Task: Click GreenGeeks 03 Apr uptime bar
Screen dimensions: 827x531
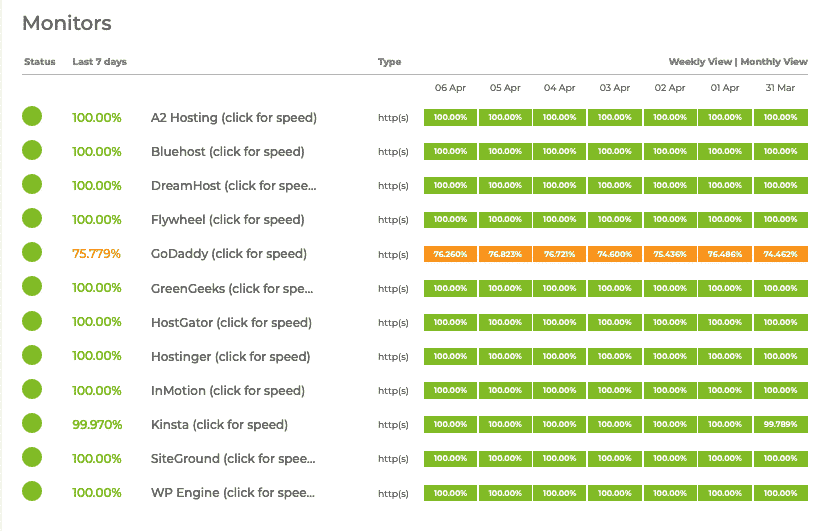Action: tap(615, 289)
